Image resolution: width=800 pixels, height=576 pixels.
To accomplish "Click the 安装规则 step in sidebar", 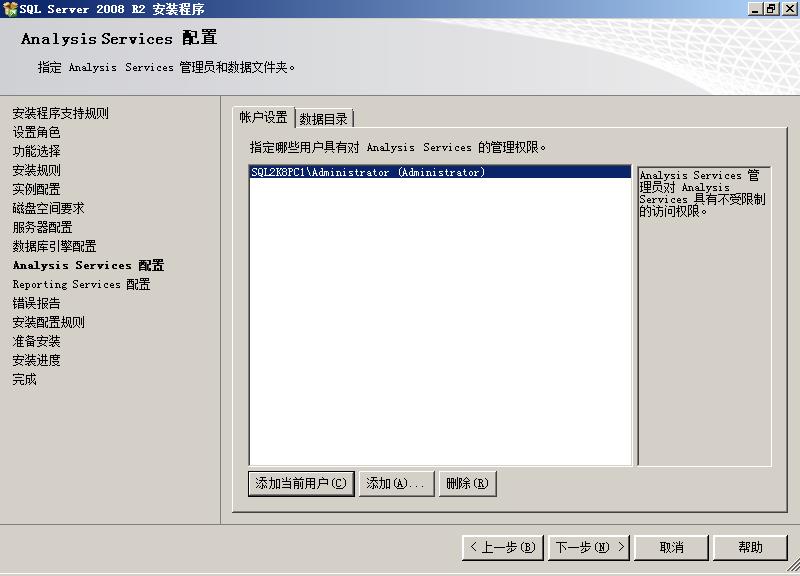I will 36,170.
